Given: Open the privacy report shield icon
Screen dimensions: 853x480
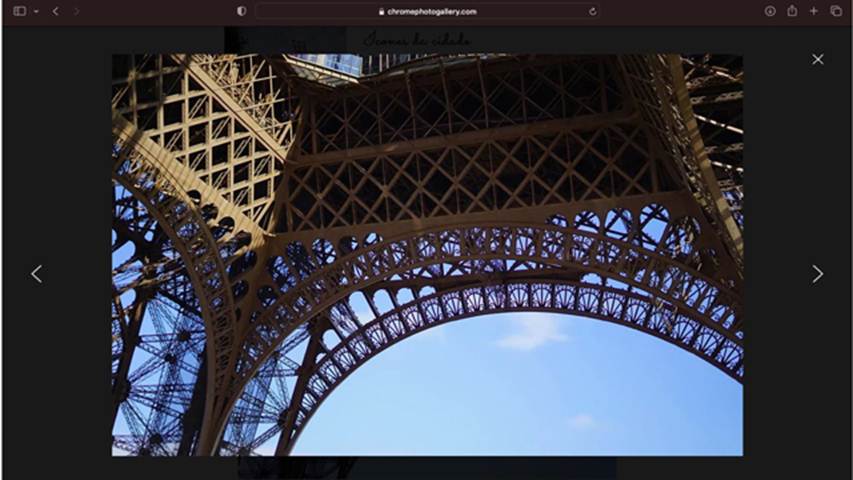Looking at the screenshot, I should (241, 11).
